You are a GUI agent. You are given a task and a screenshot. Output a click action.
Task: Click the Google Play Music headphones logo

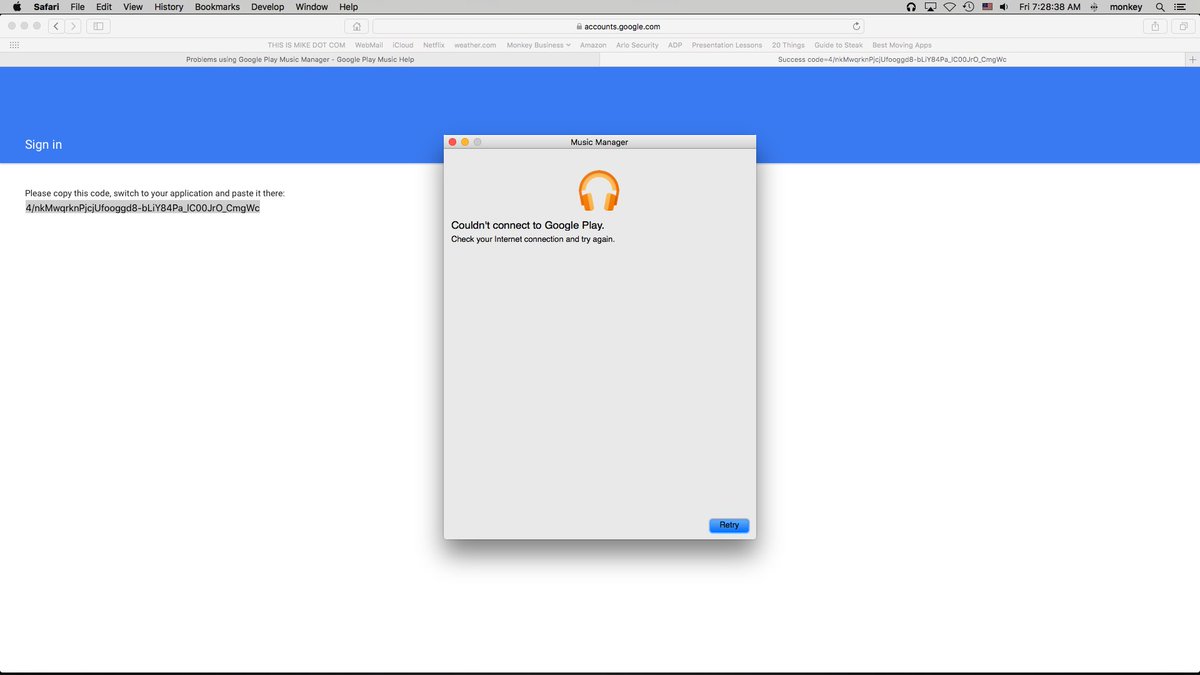[x=599, y=190]
